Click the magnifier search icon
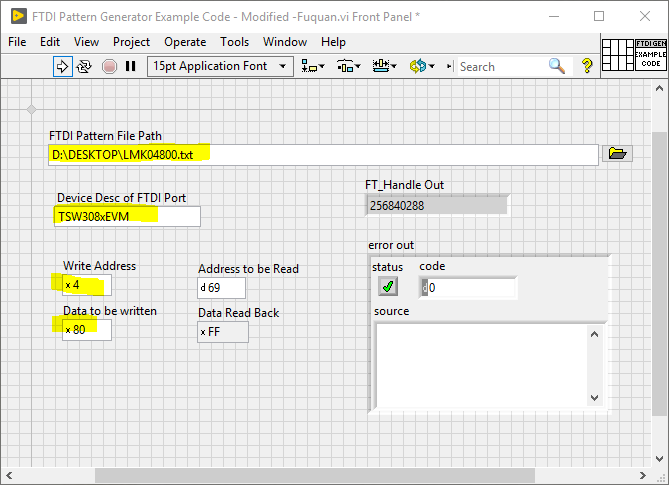The image size is (669, 485). 557,66
